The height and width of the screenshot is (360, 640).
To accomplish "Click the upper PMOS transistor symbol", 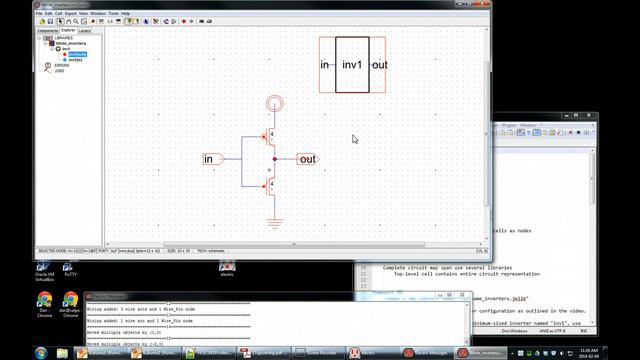I will pos(269,137).
